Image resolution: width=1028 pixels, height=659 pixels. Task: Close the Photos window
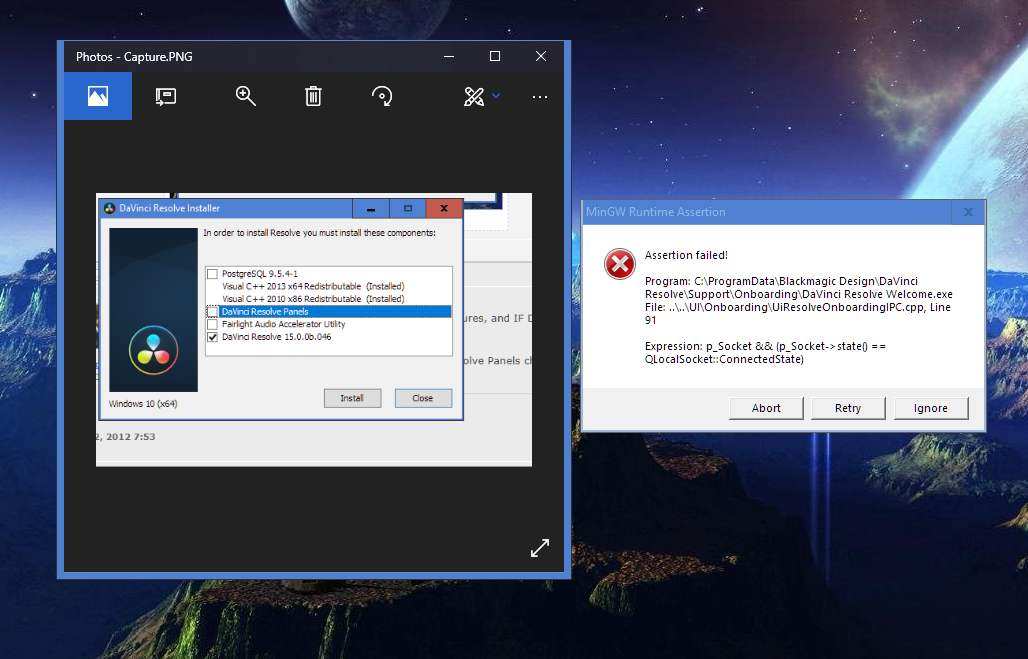(x=541, y=56)
